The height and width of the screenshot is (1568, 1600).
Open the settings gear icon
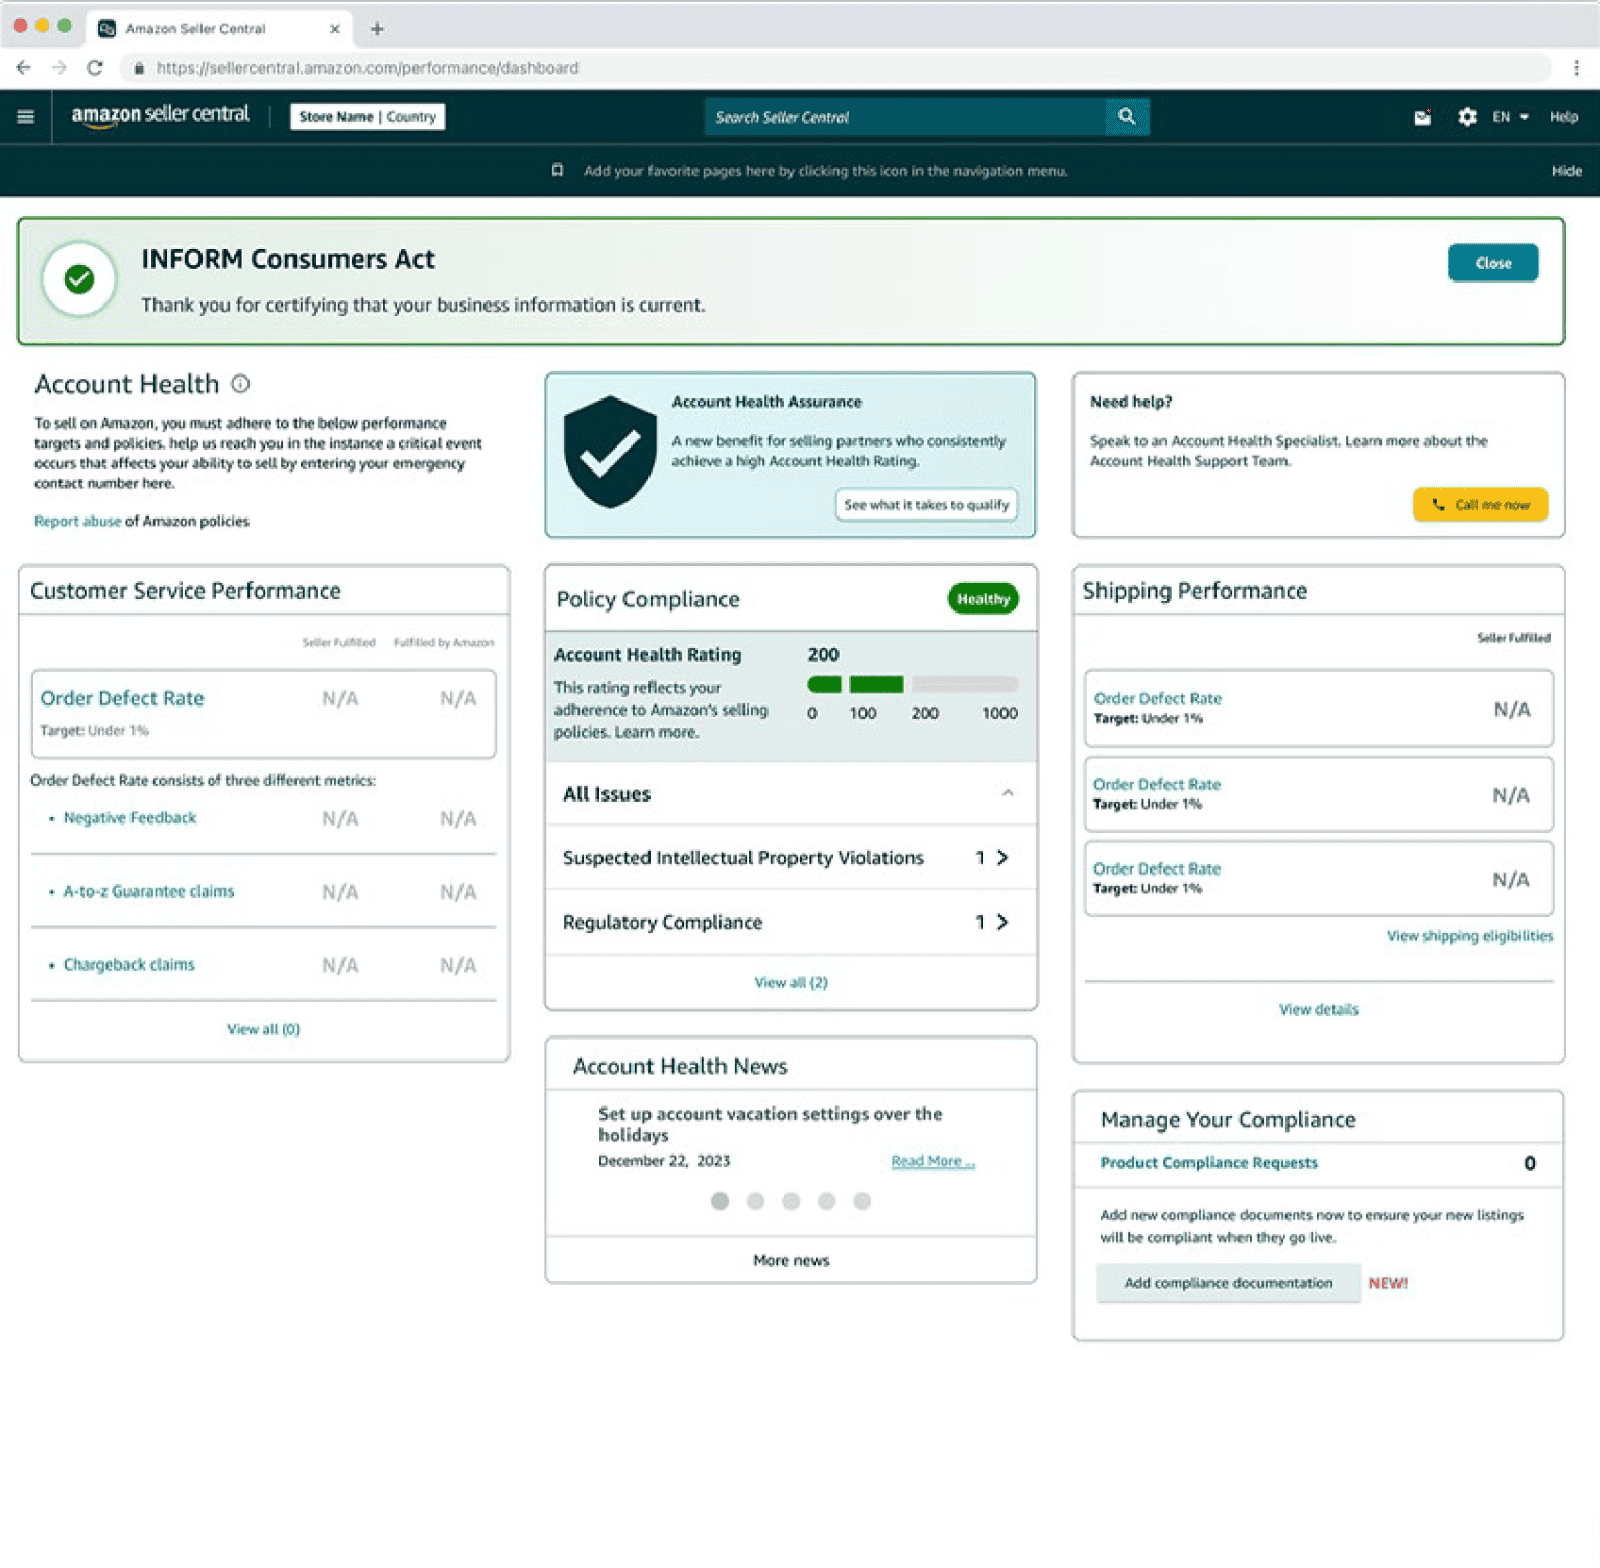click(x=1467, y=117)
